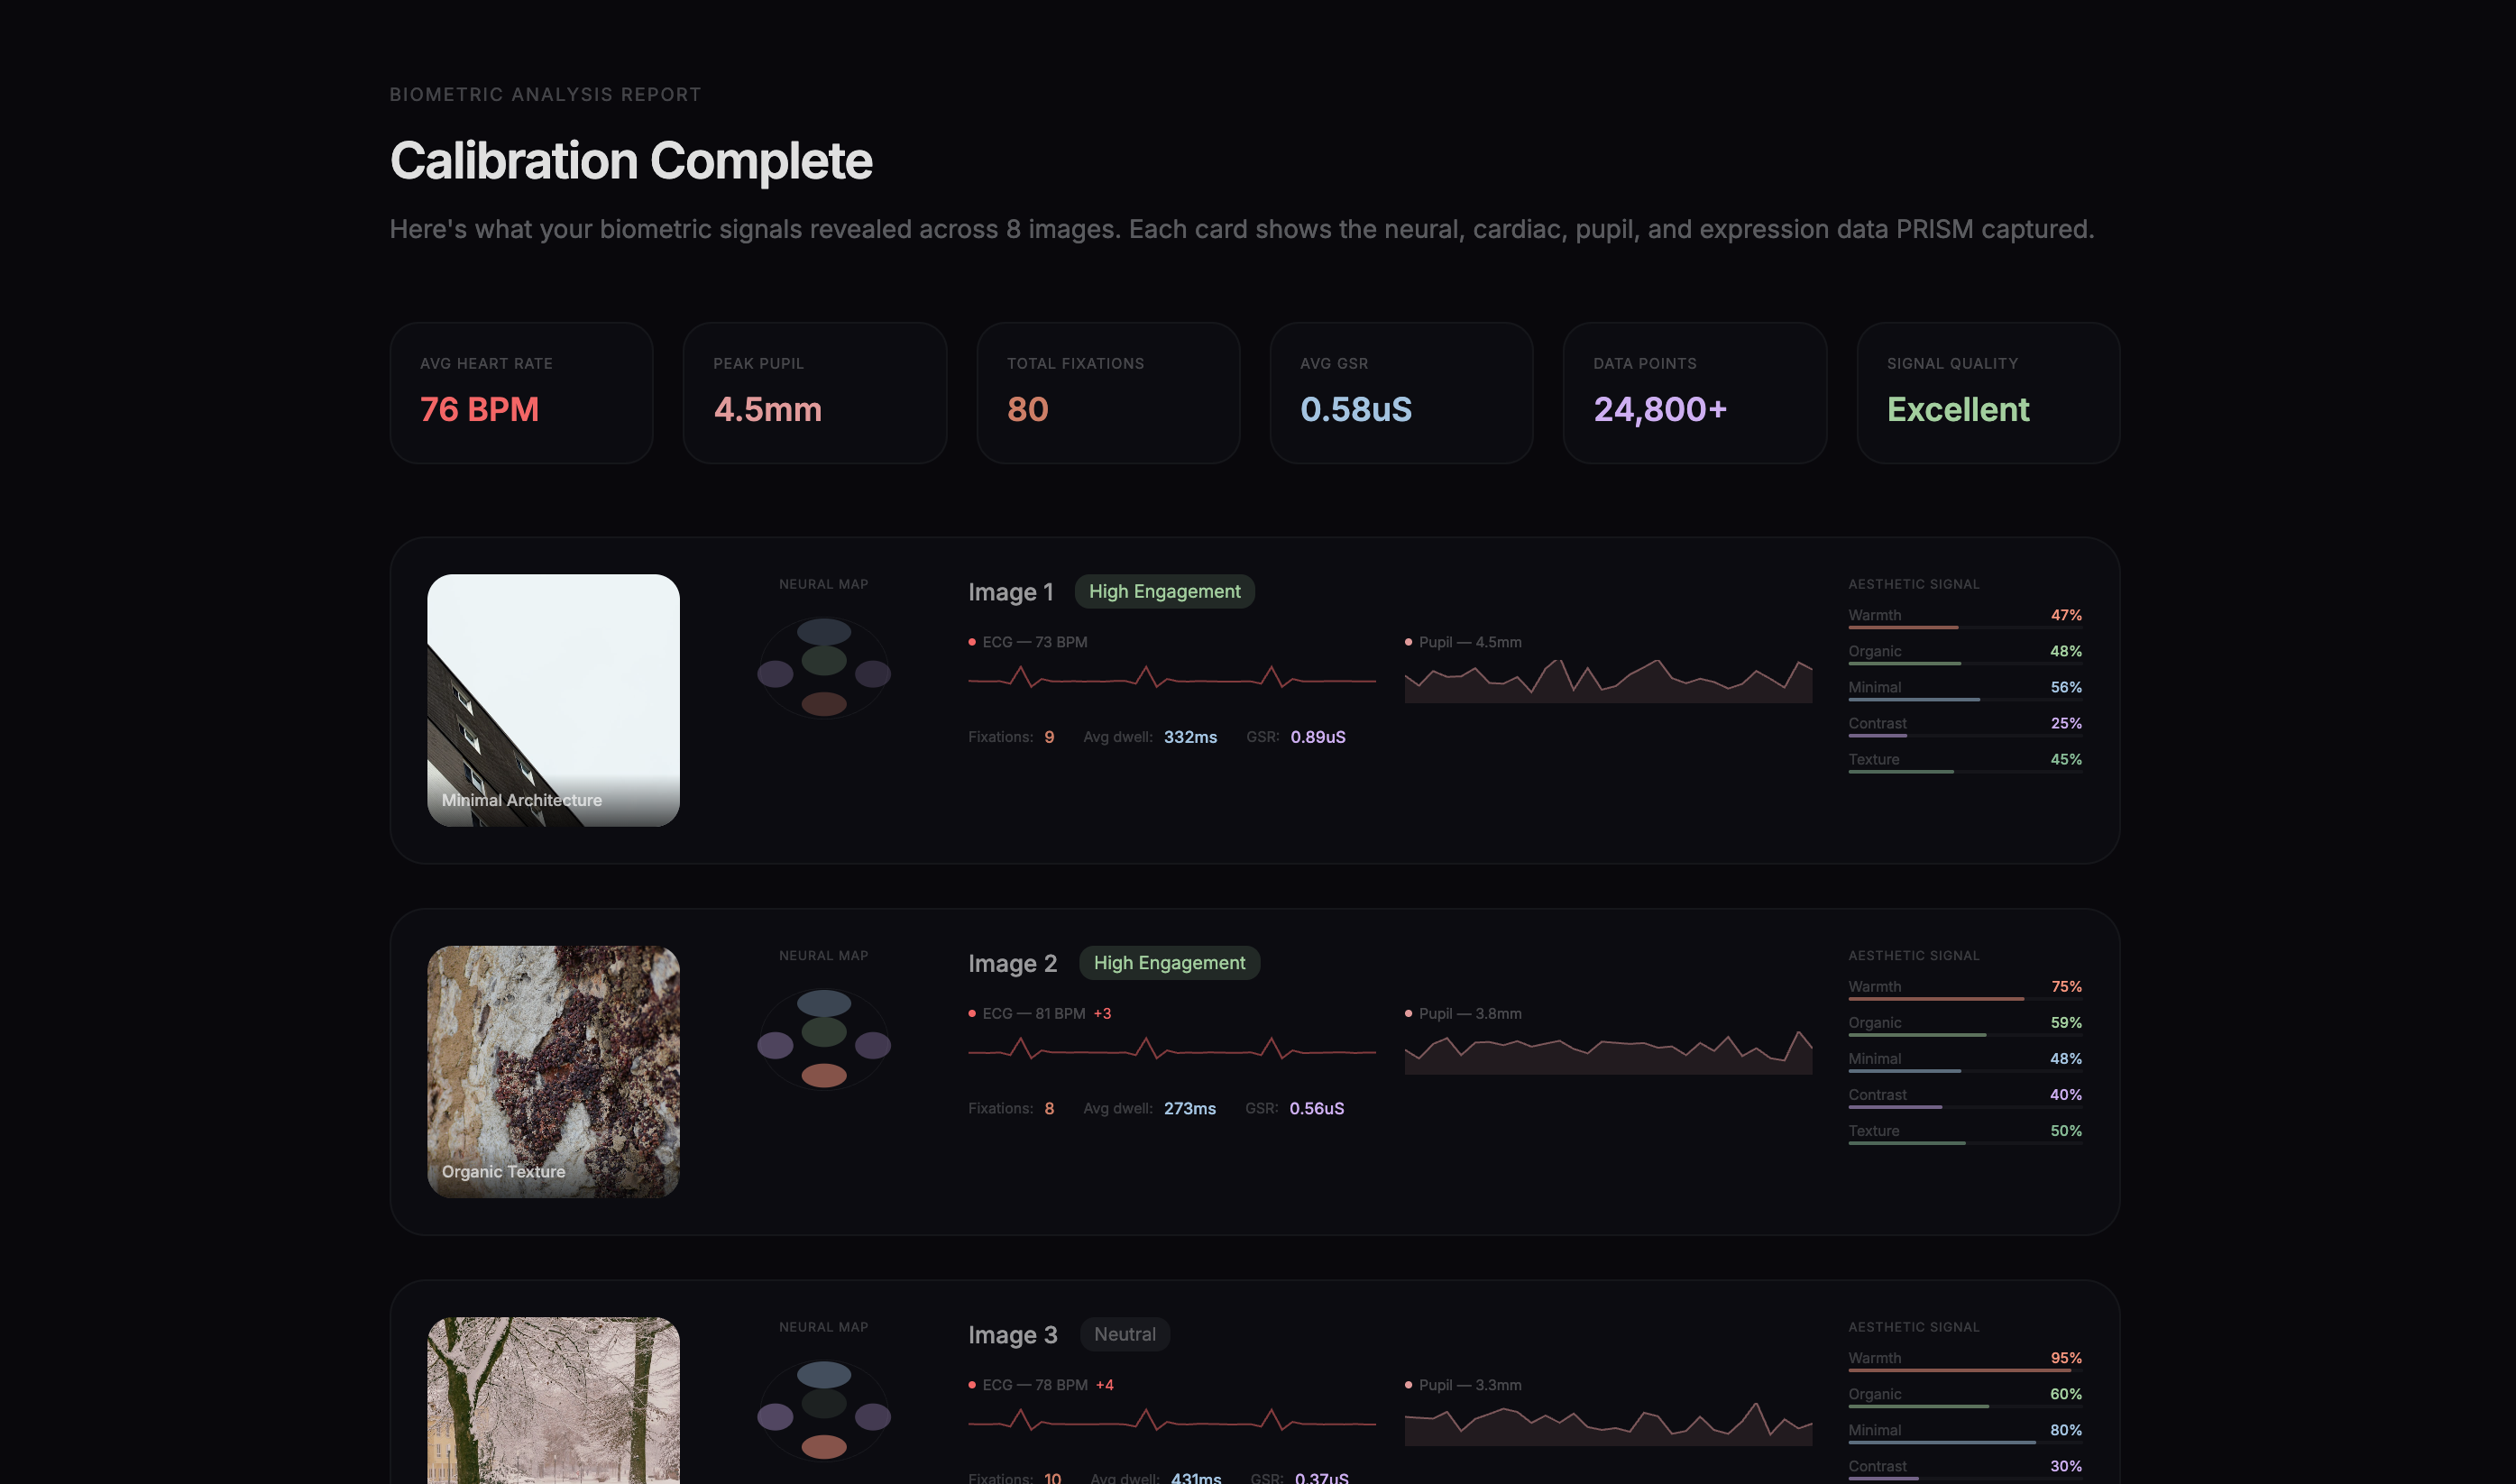Click Image 2 neural map diagram
Image resolution: width=2516 pixels, height=1484 pixels.
823,1038
